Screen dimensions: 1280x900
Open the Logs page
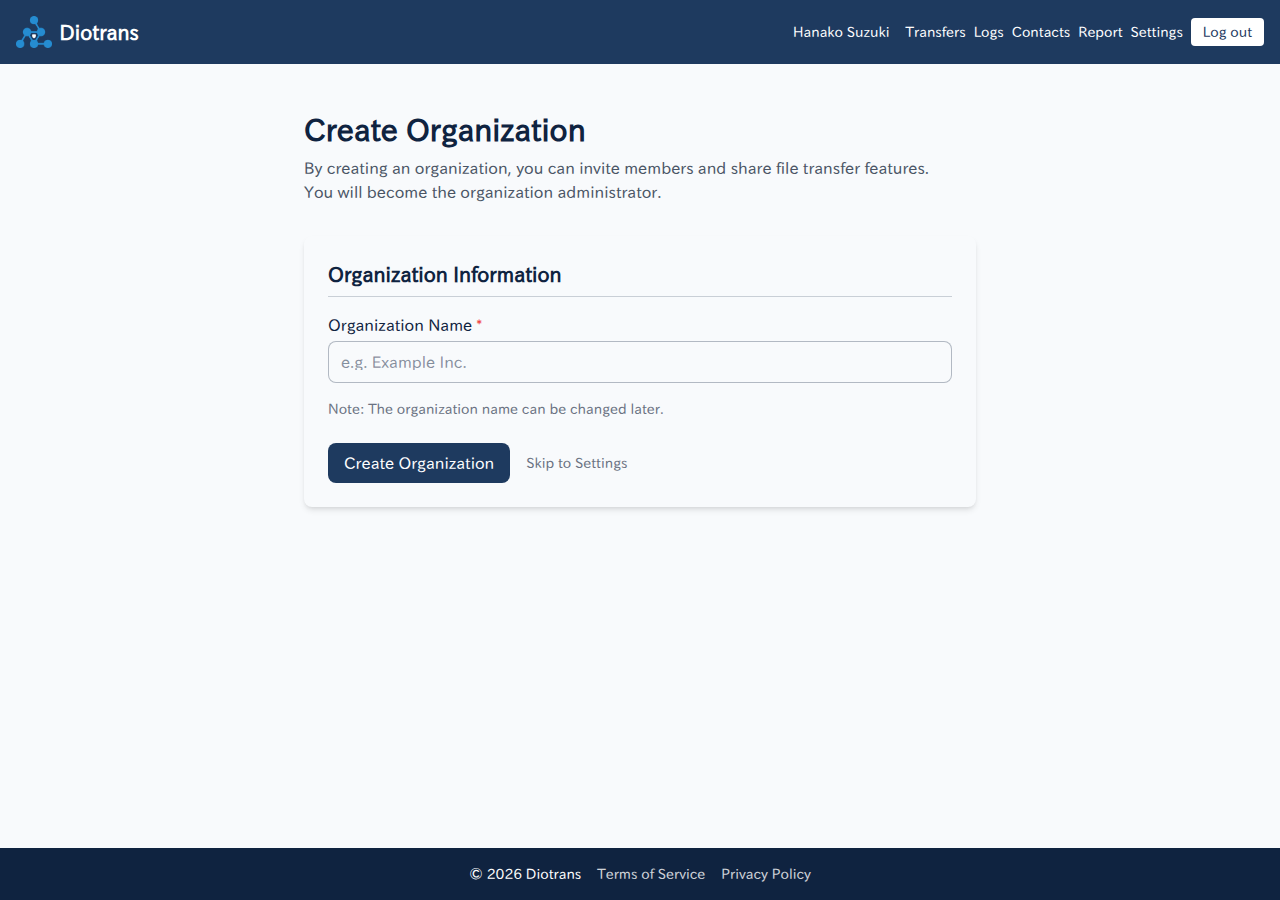[988, 32]
